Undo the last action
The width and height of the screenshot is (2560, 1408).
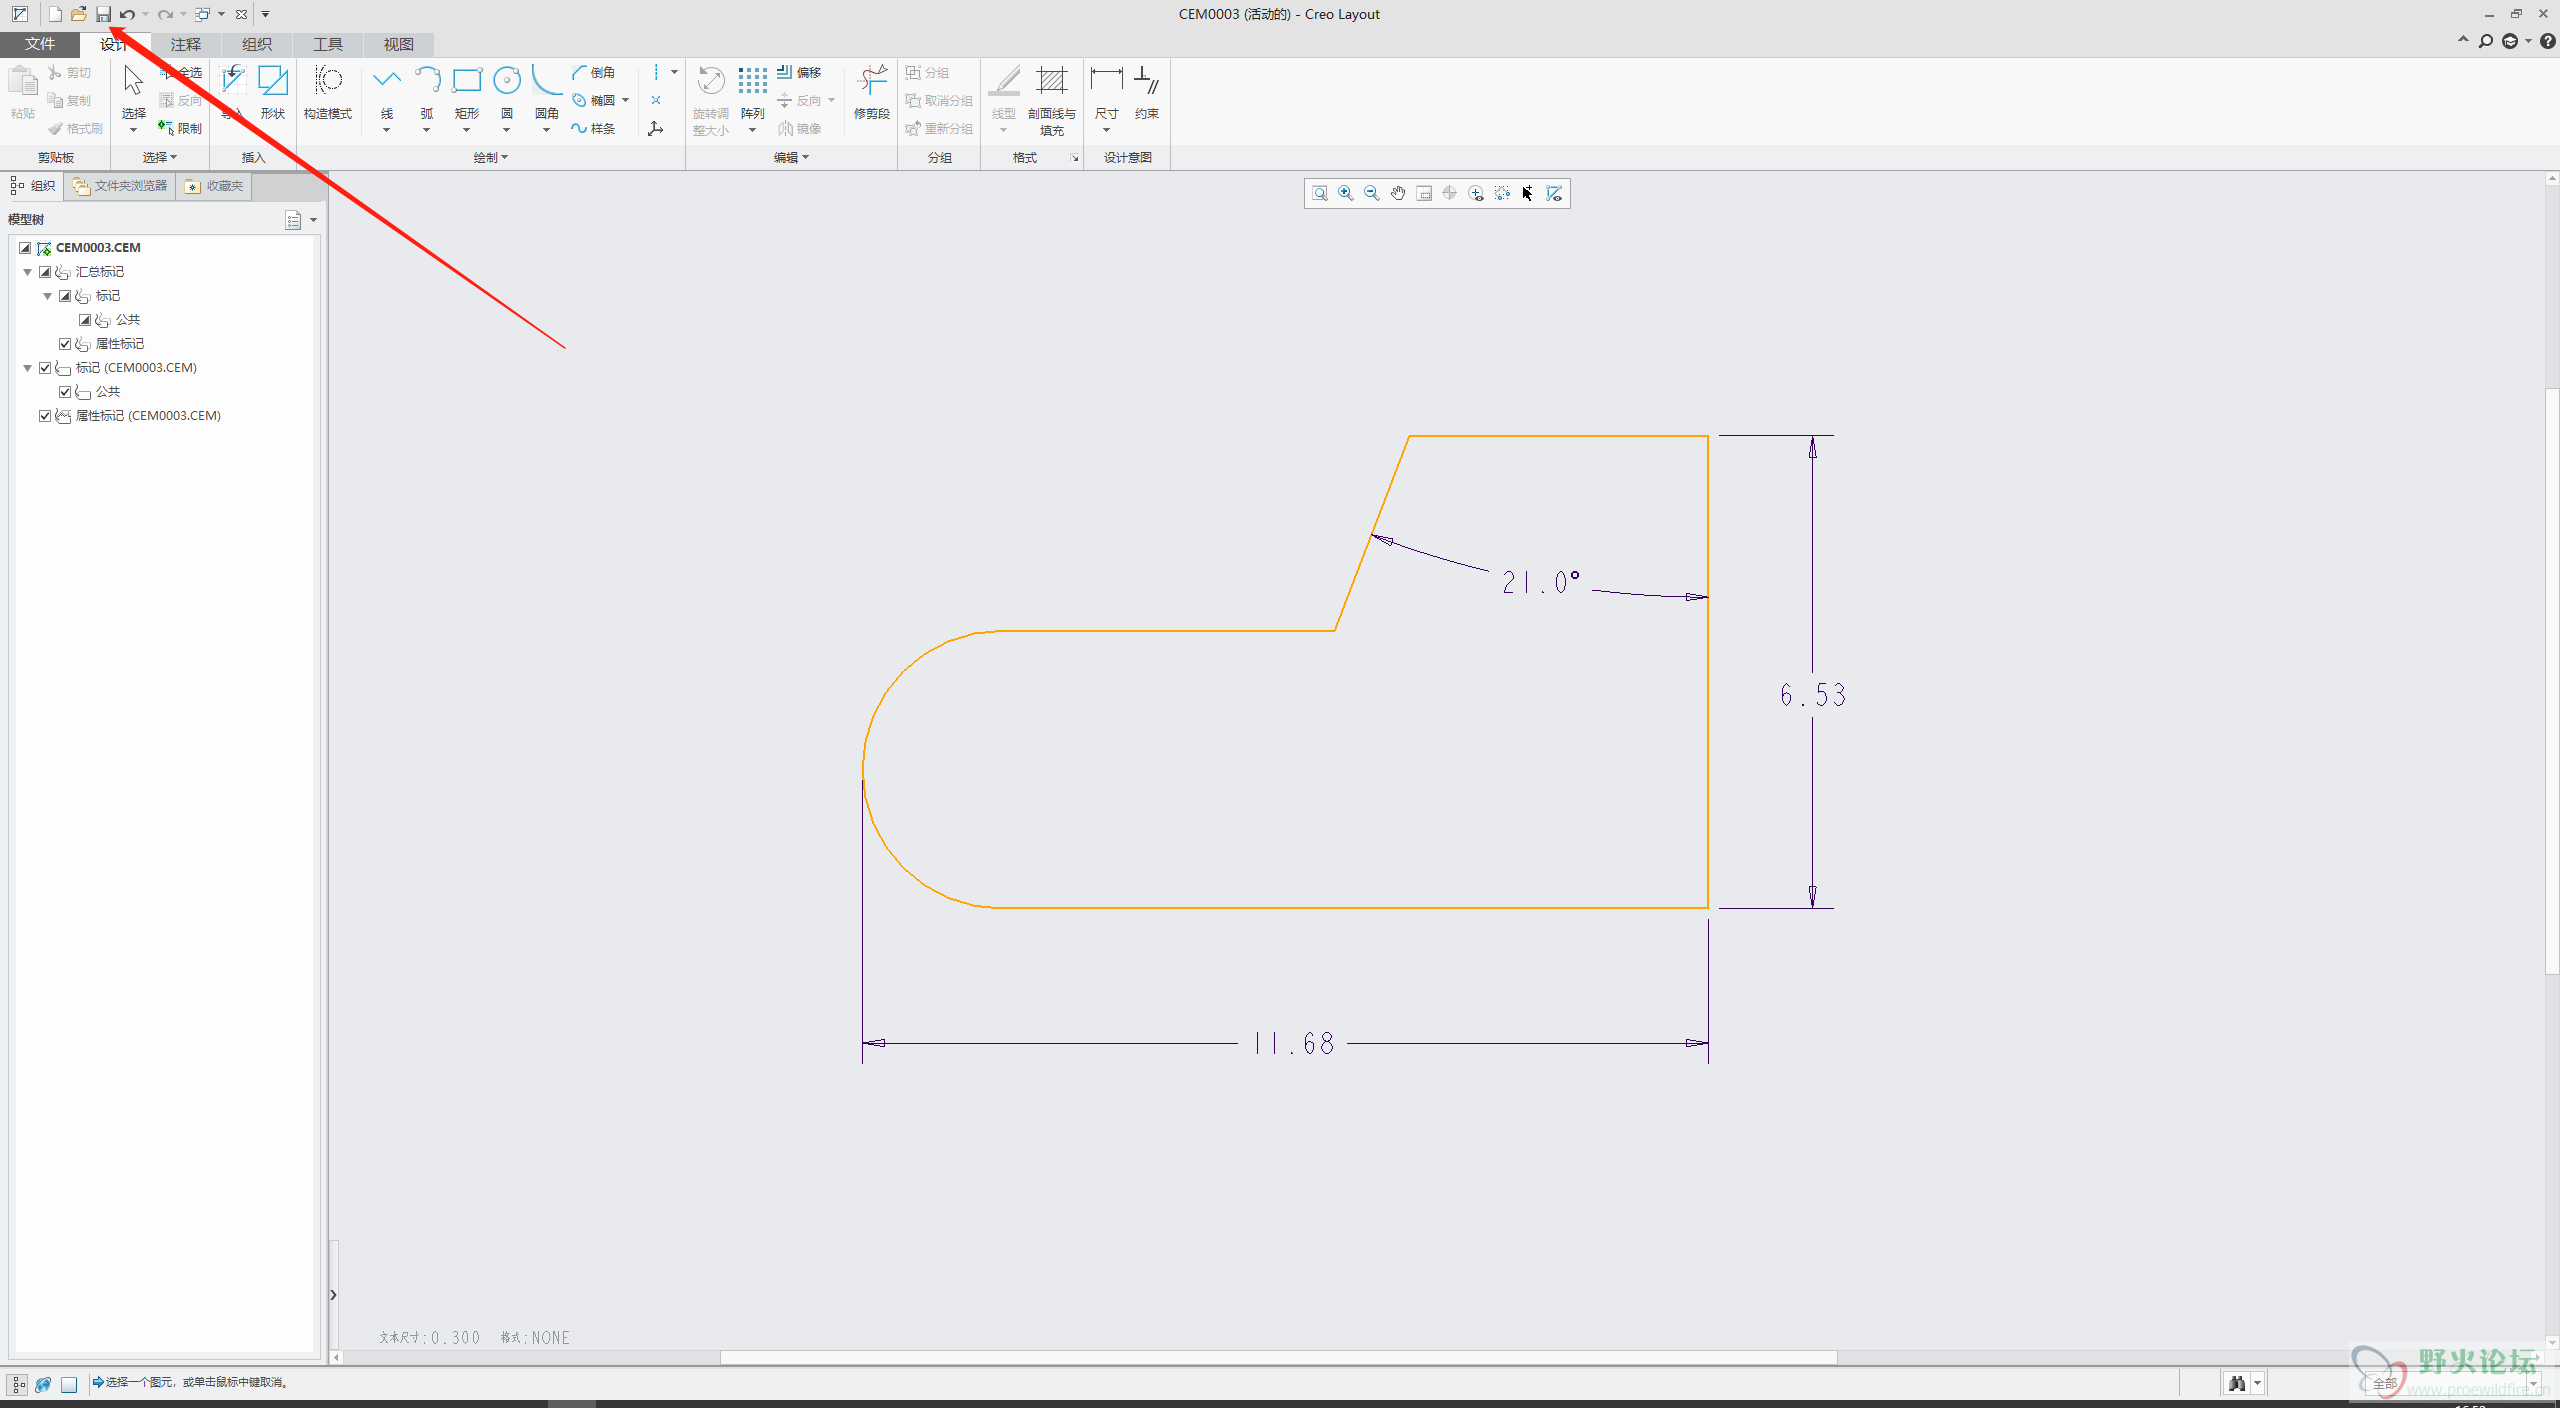click(x=128, y=14)
